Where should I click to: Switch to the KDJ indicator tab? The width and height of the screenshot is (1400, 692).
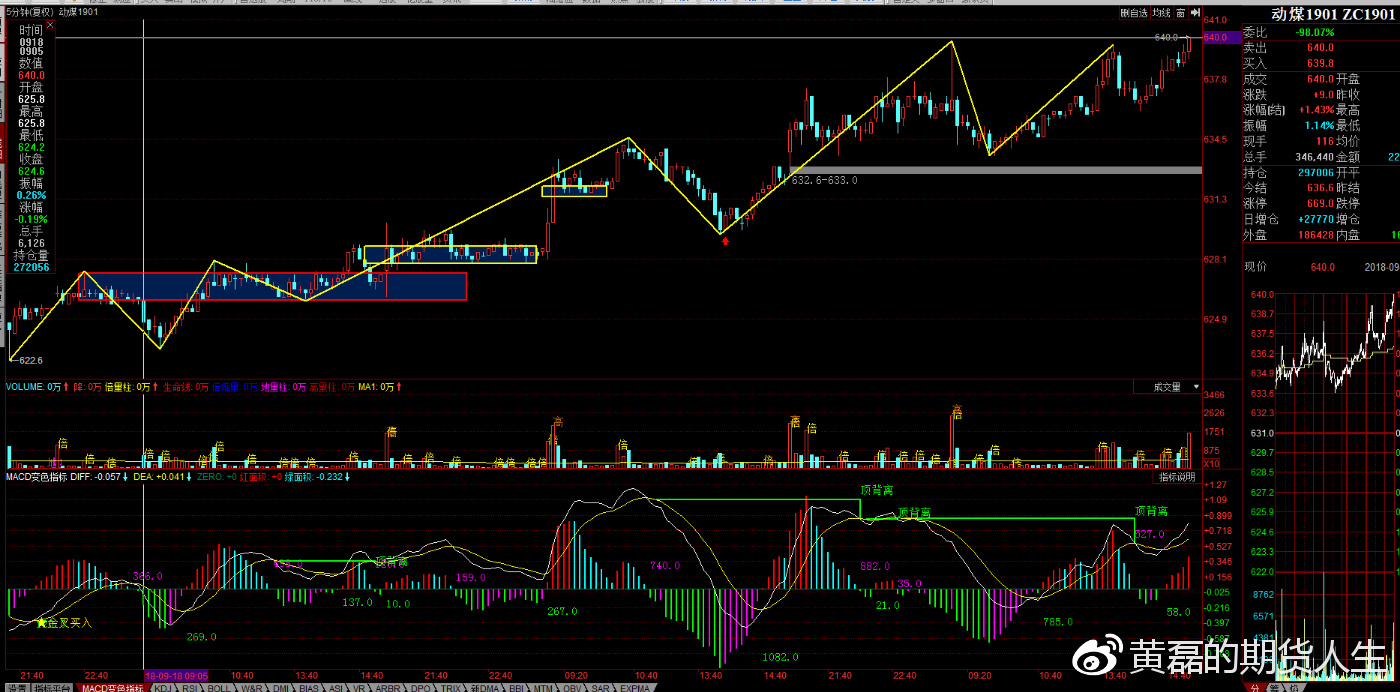click(160, 688)
